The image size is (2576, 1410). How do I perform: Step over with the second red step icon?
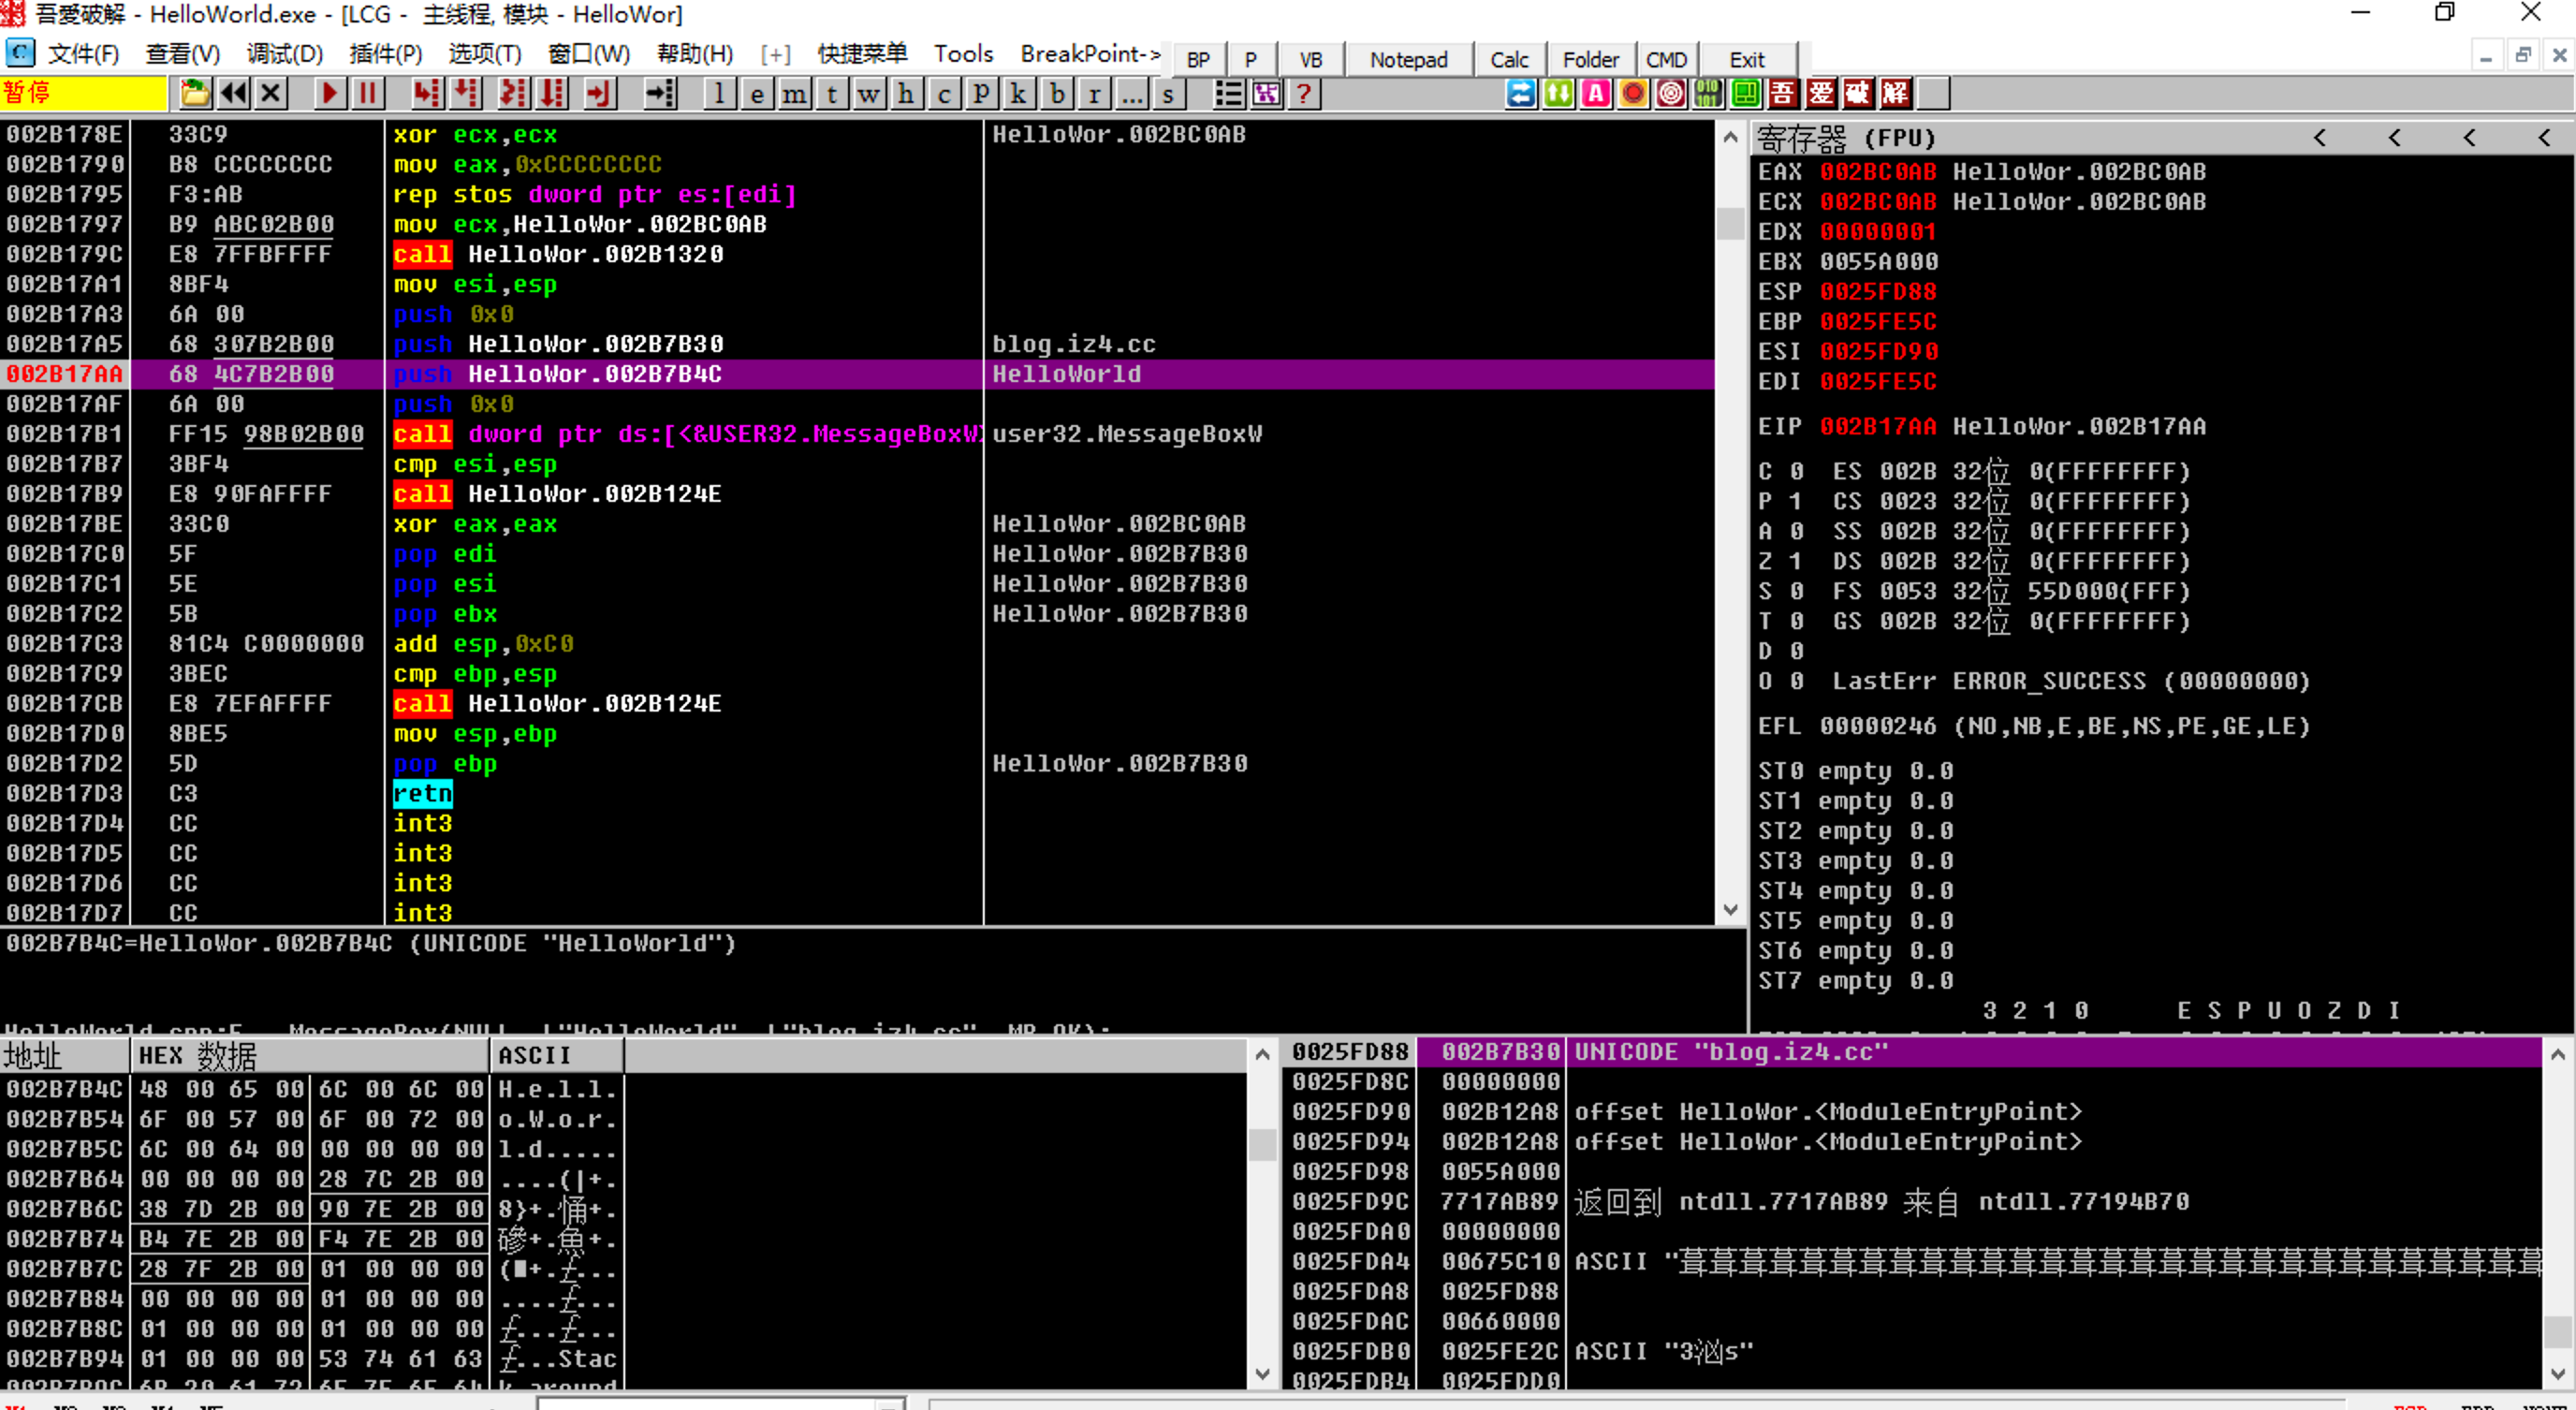[x=466, y=94]
